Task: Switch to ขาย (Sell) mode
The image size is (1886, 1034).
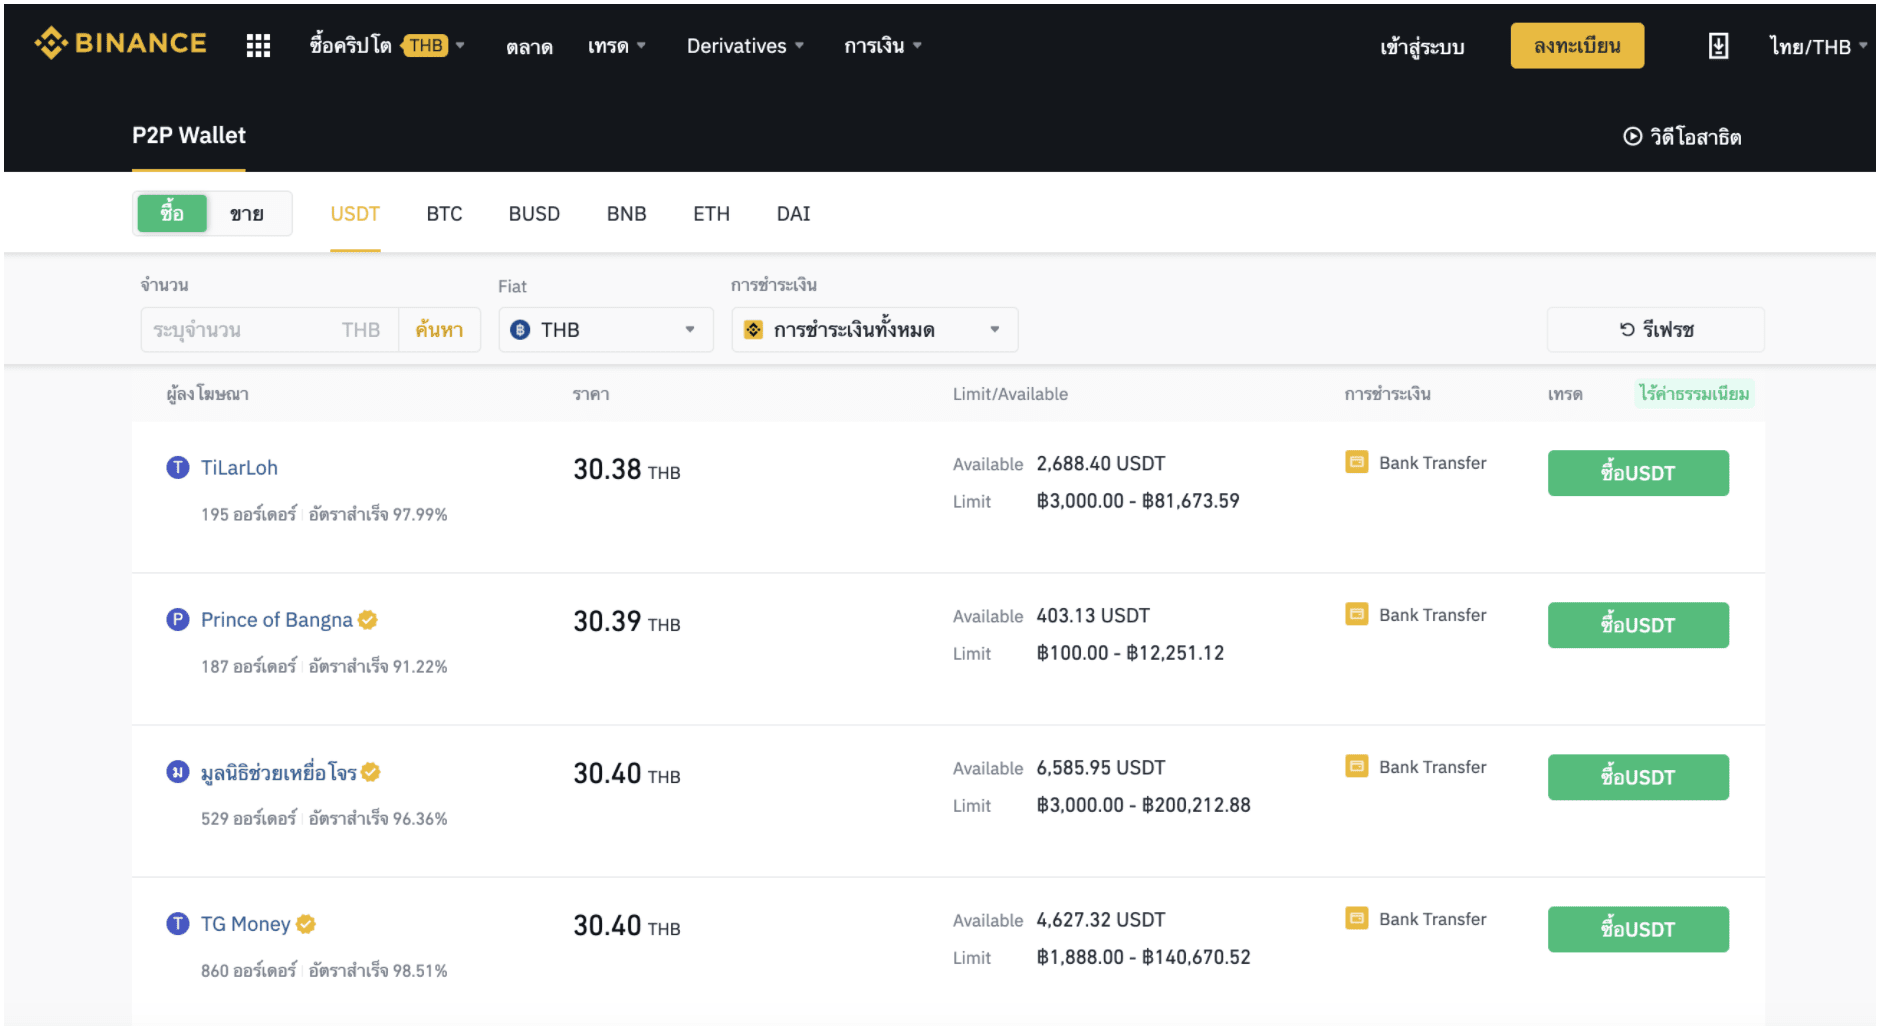Action: pyautogui.click(x=247, y=213)
